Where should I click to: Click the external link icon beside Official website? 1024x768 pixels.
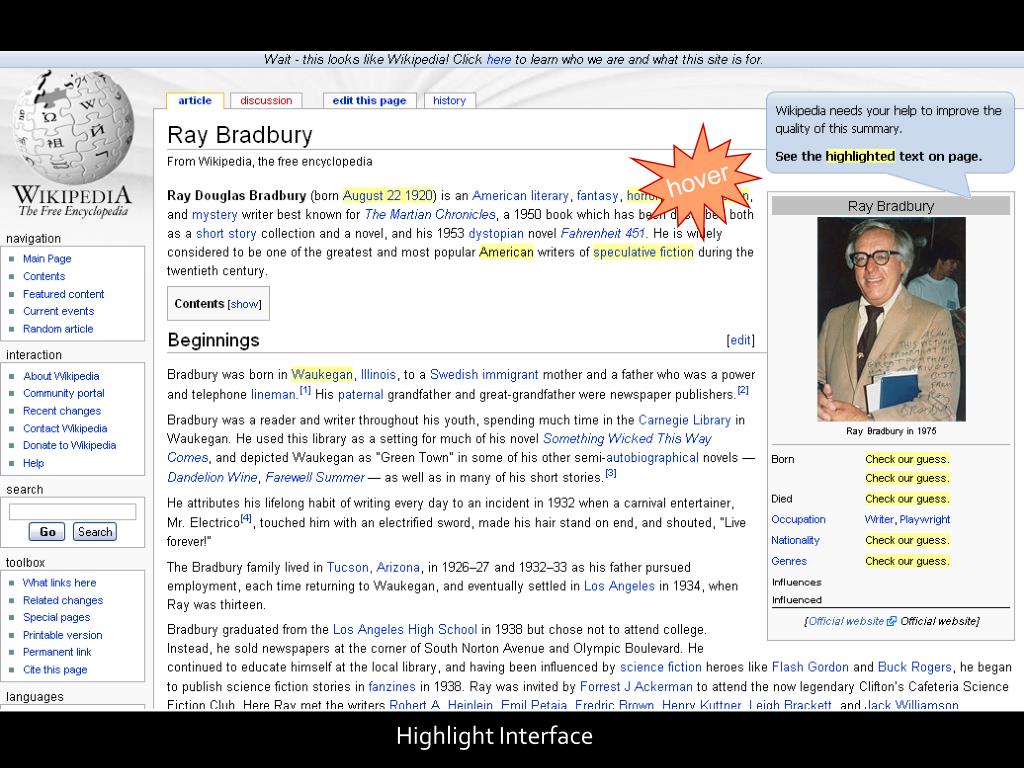pos(891,621)
